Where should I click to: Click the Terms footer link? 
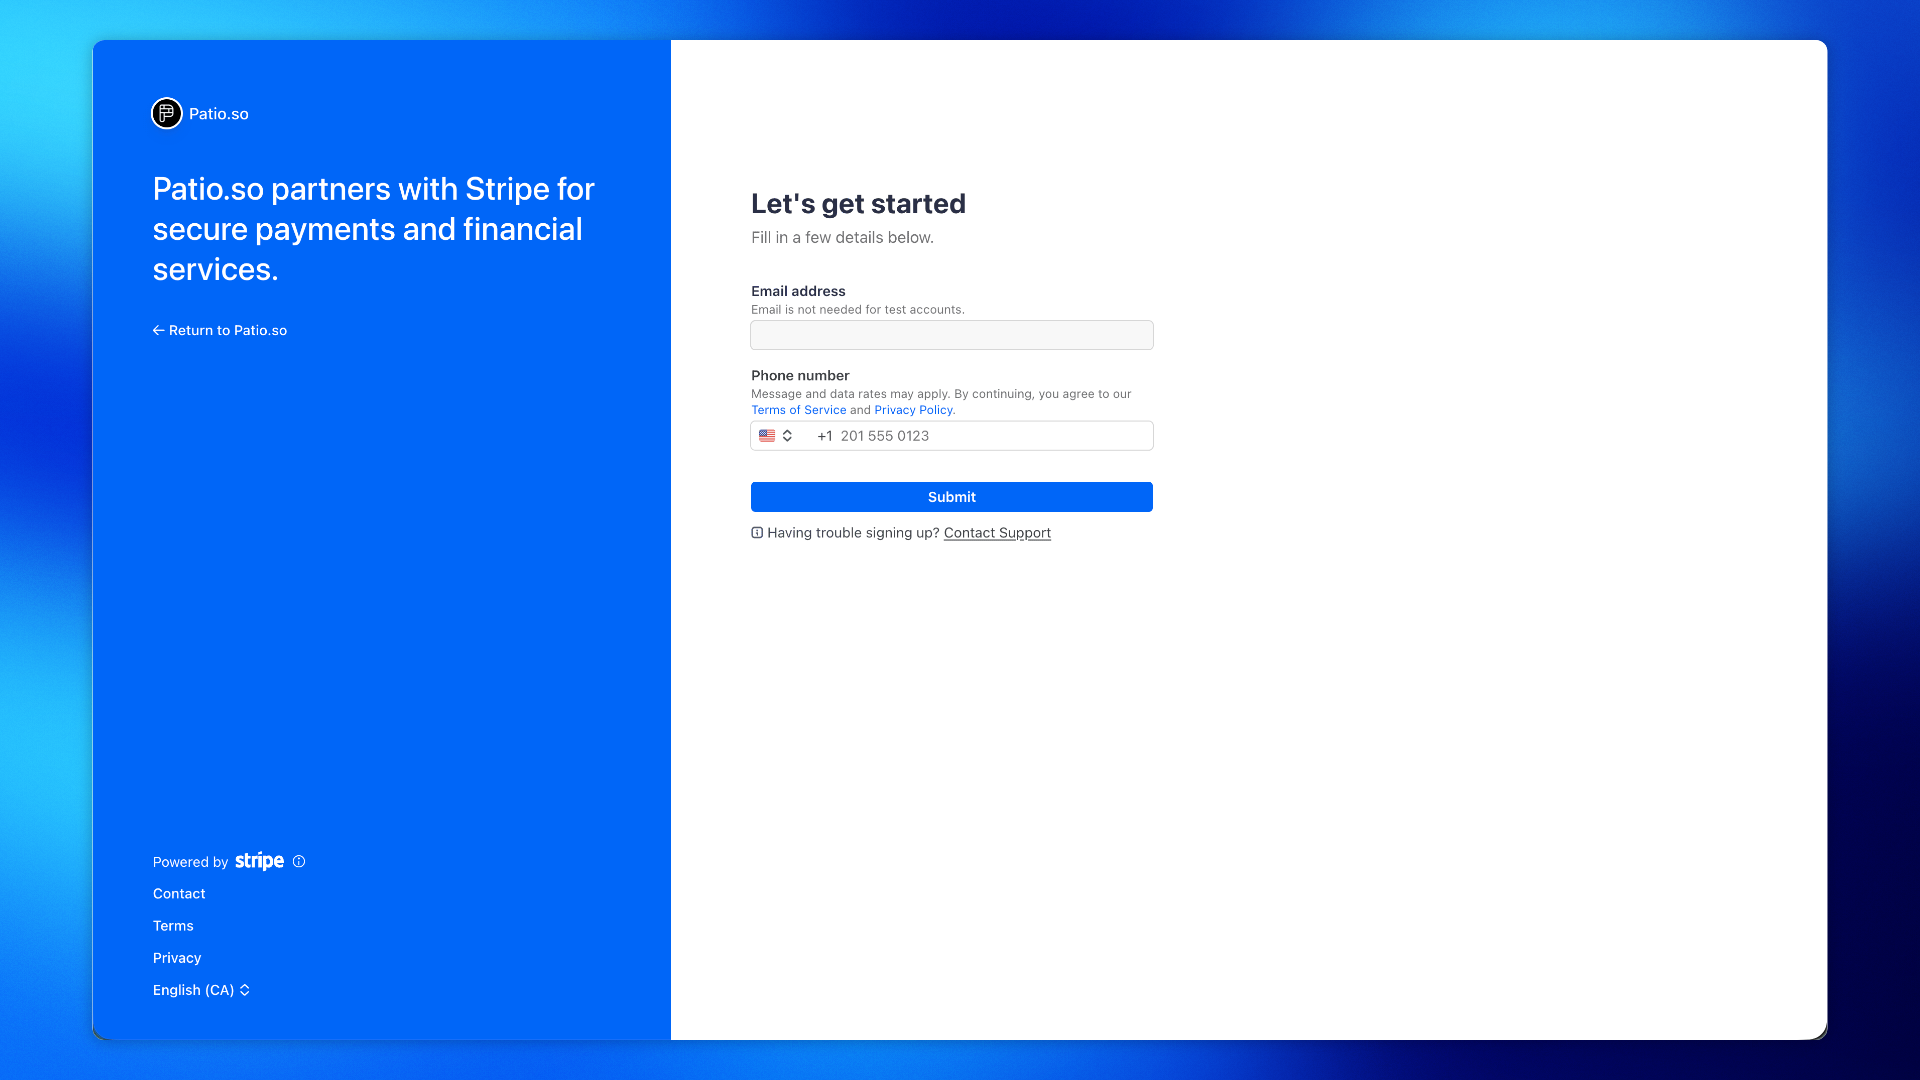point(173,926)
